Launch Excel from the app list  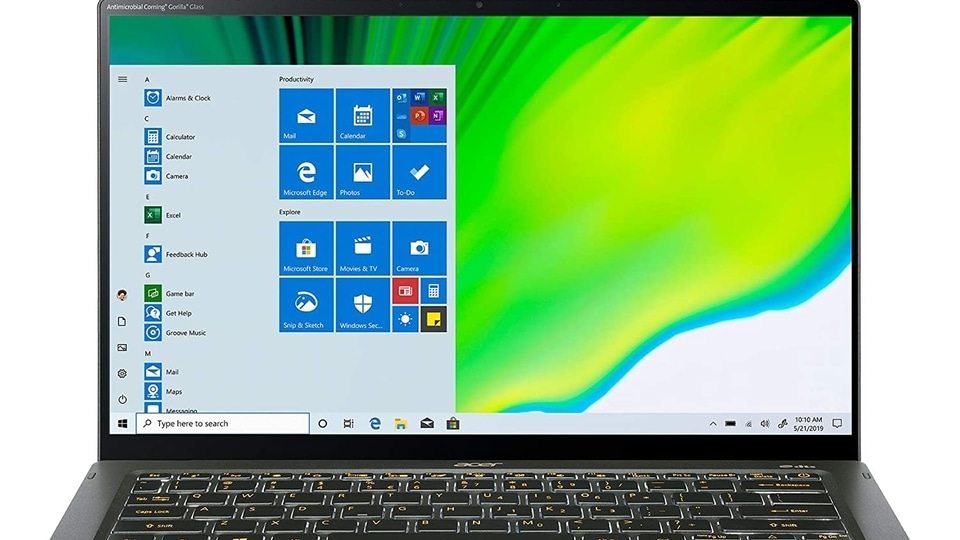click(163, 216)
